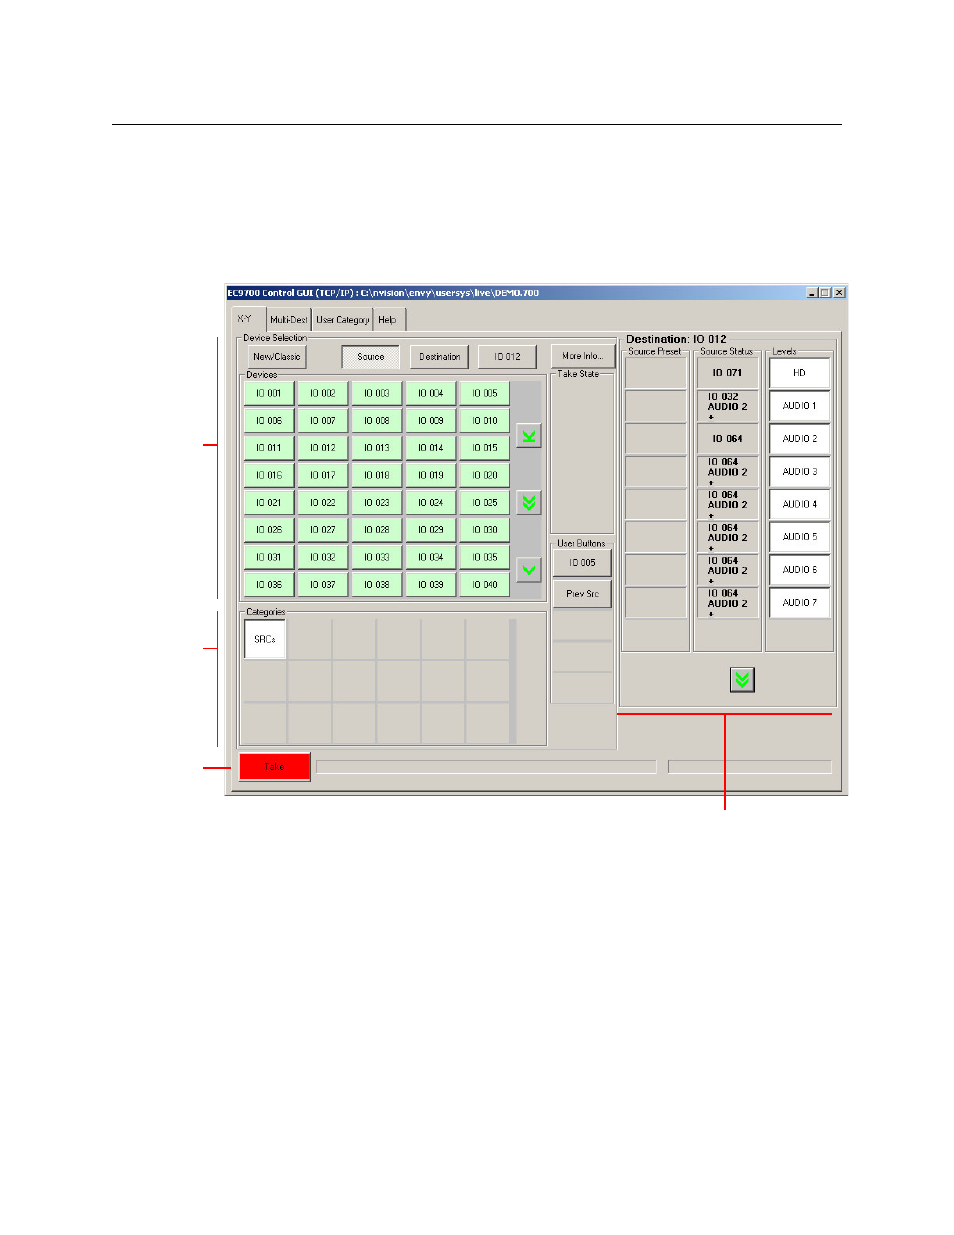The width and height of the screenshot is (954, 1235).
Task: Select device IO 018
Action: click(x=376, y=476)
